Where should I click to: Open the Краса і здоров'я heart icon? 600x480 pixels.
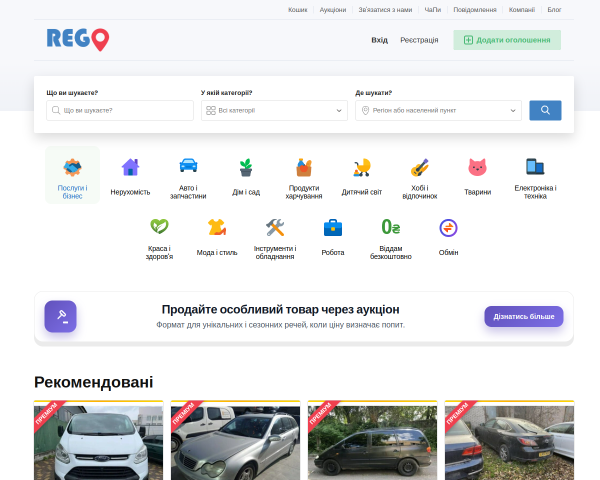tap(159, 226)
